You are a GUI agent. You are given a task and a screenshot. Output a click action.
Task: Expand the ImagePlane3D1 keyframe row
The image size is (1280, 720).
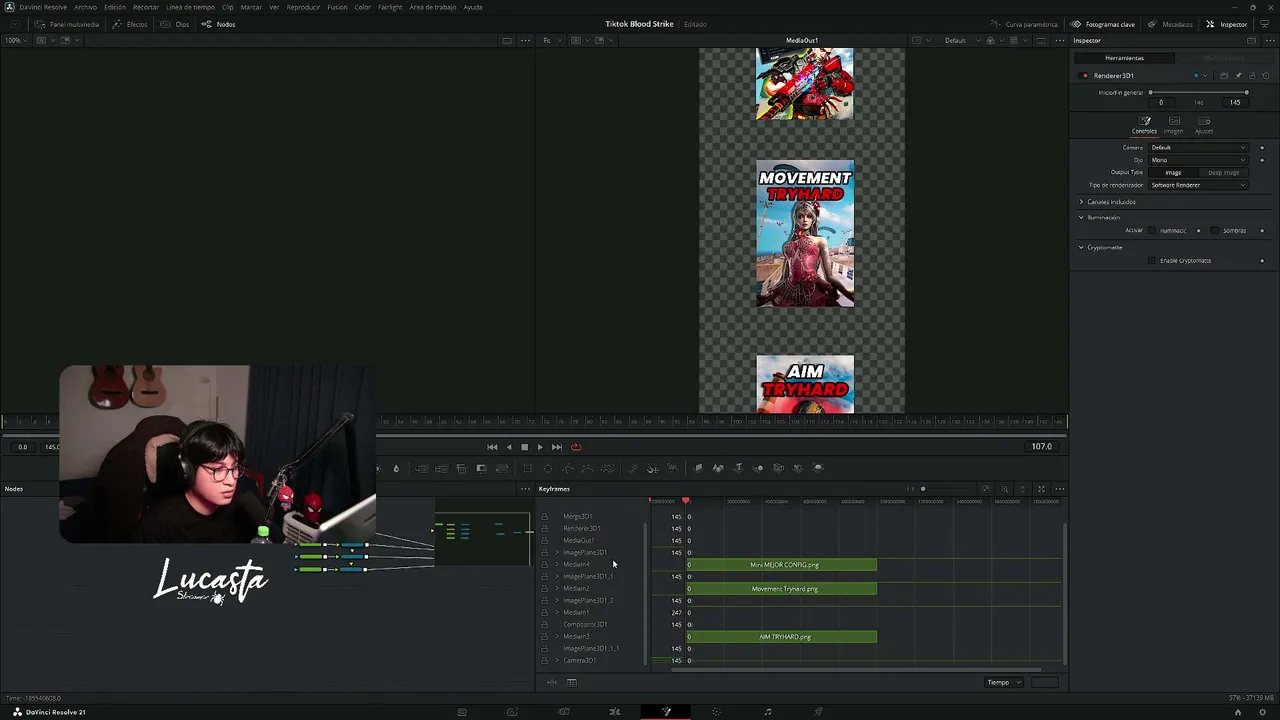tap(557, 553)
